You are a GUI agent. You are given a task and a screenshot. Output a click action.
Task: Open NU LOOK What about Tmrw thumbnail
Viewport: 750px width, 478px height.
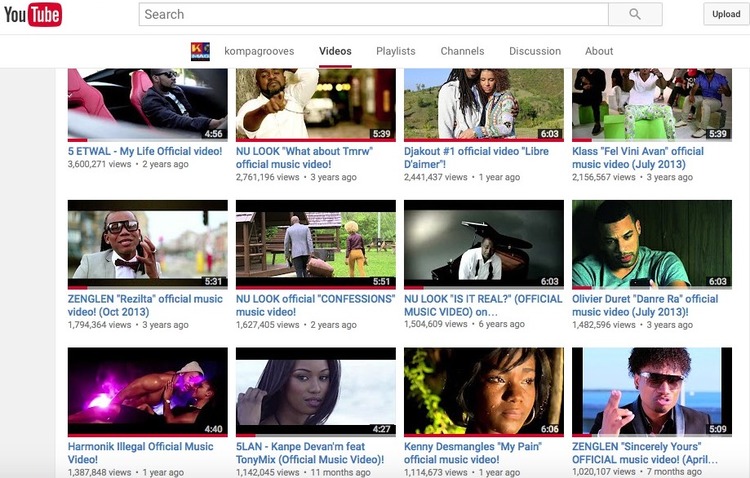coord(316,105)
